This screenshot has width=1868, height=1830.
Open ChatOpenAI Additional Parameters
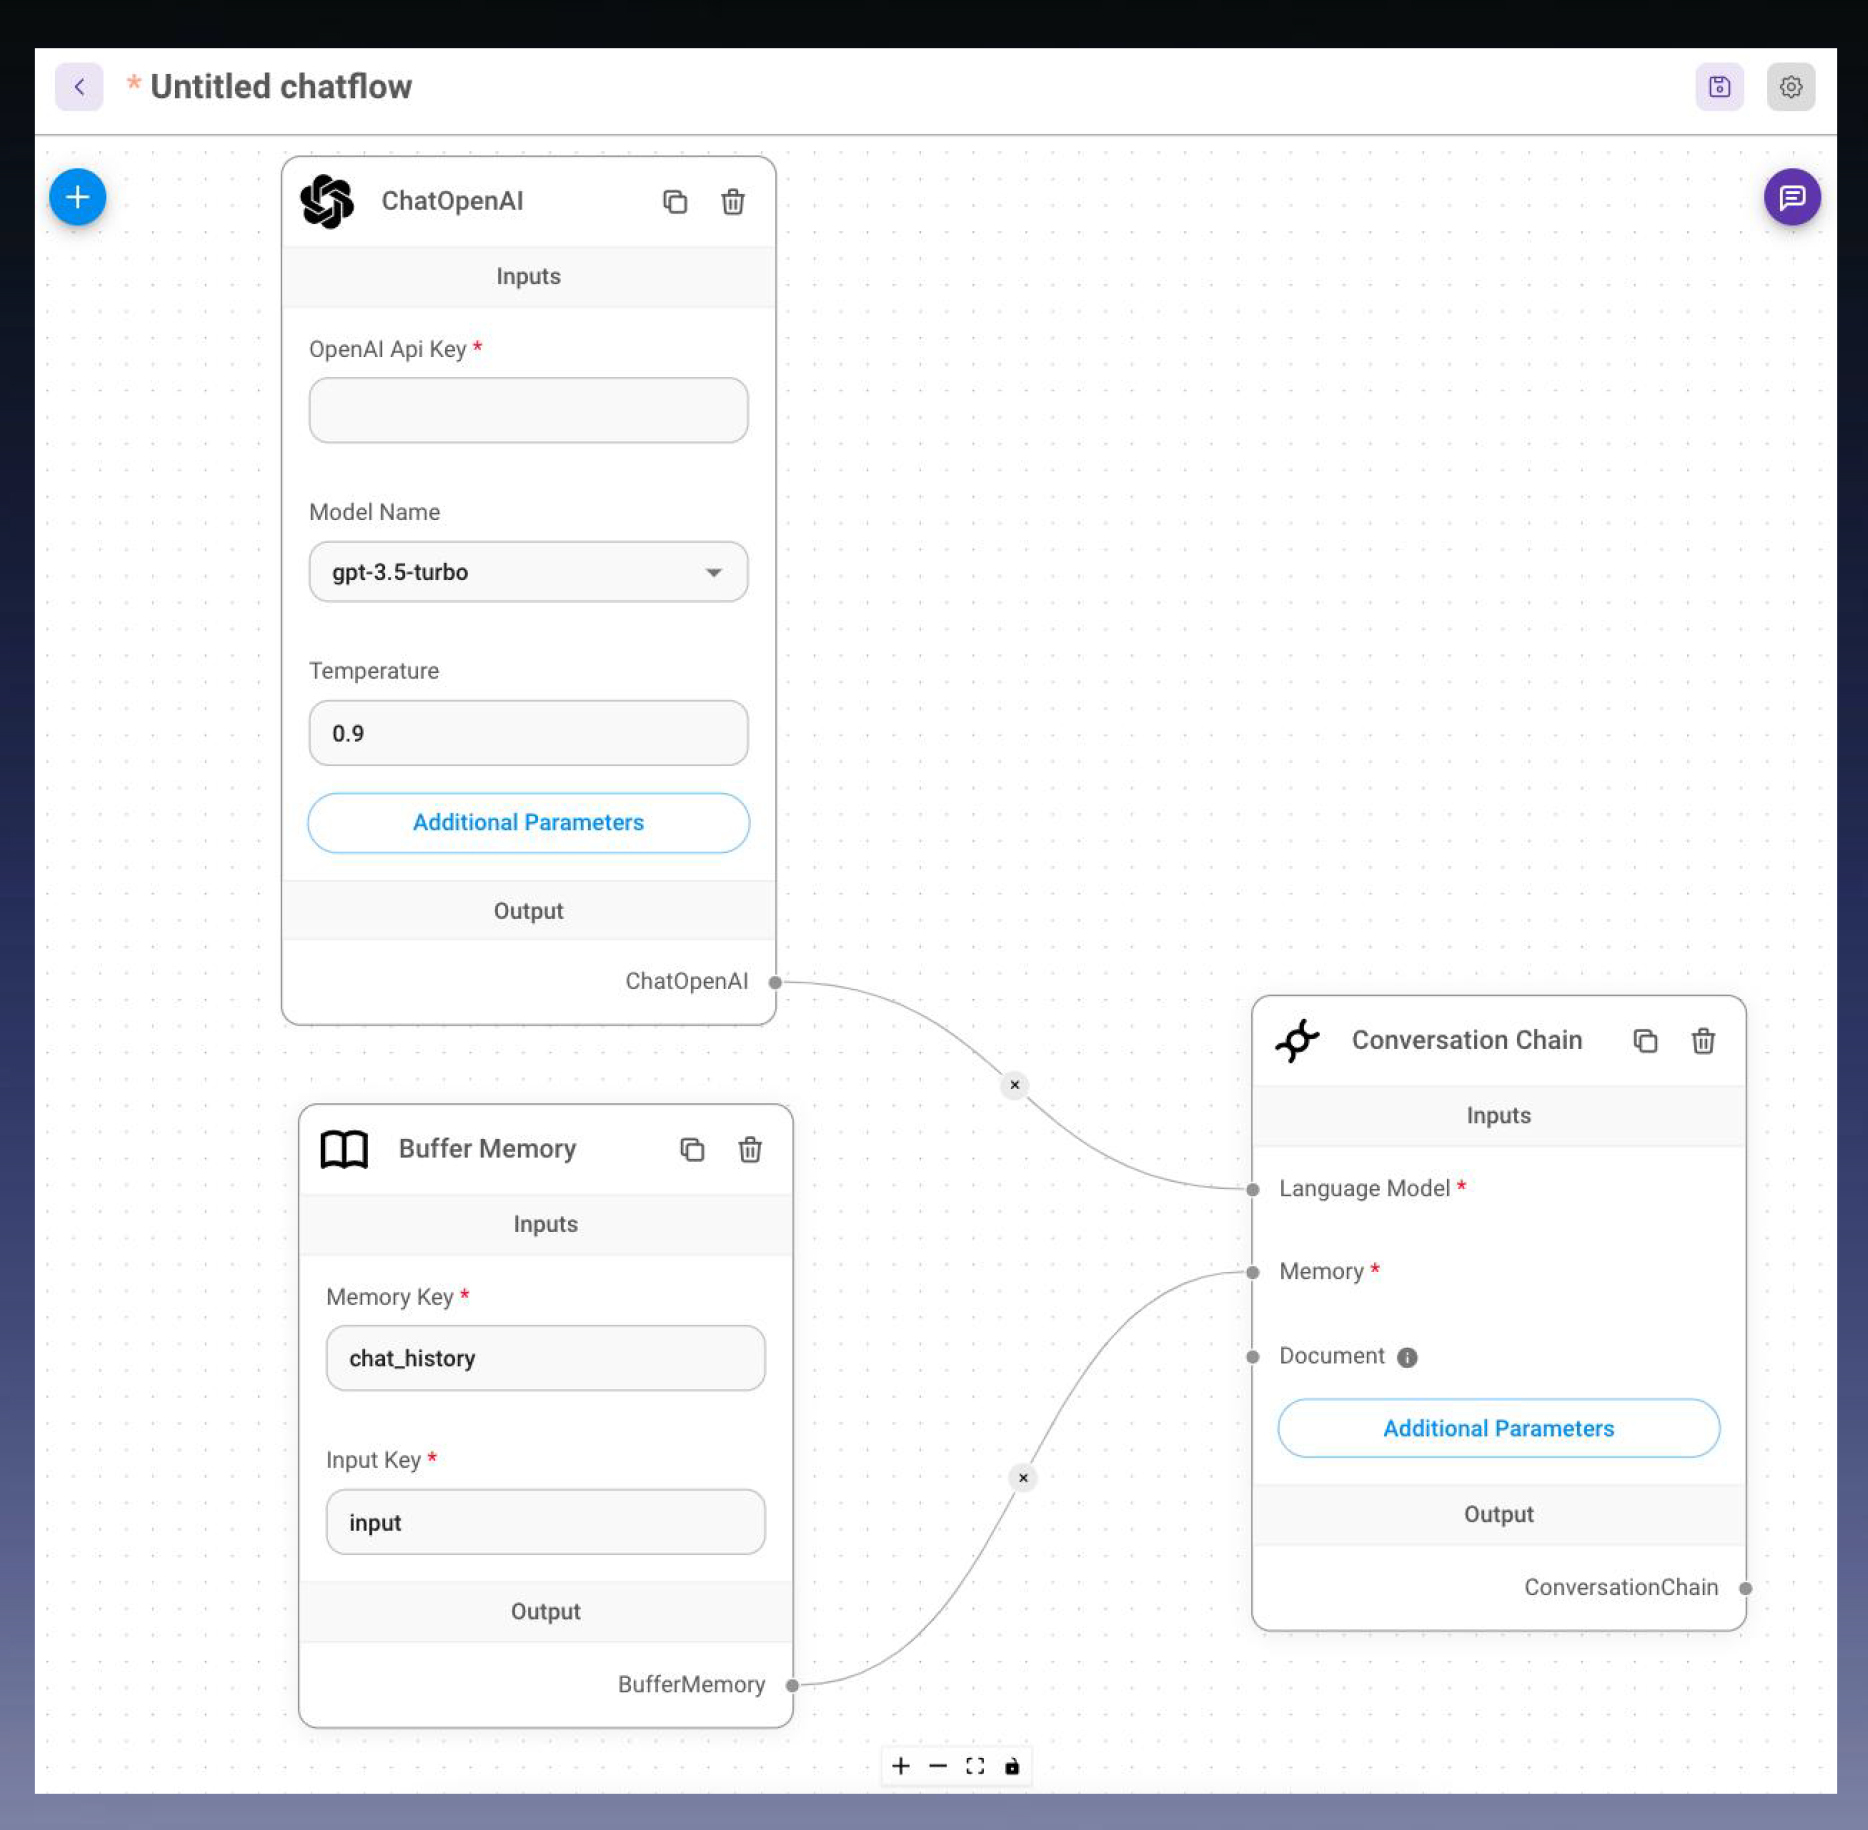point(528,823)
